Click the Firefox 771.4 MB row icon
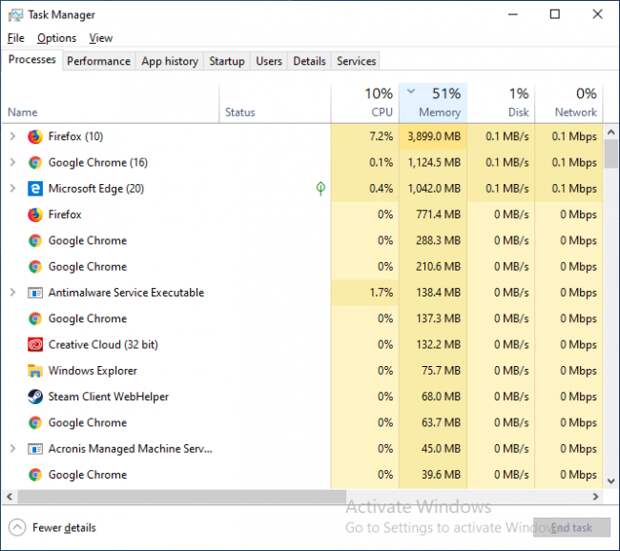 (x=35, y=215)
